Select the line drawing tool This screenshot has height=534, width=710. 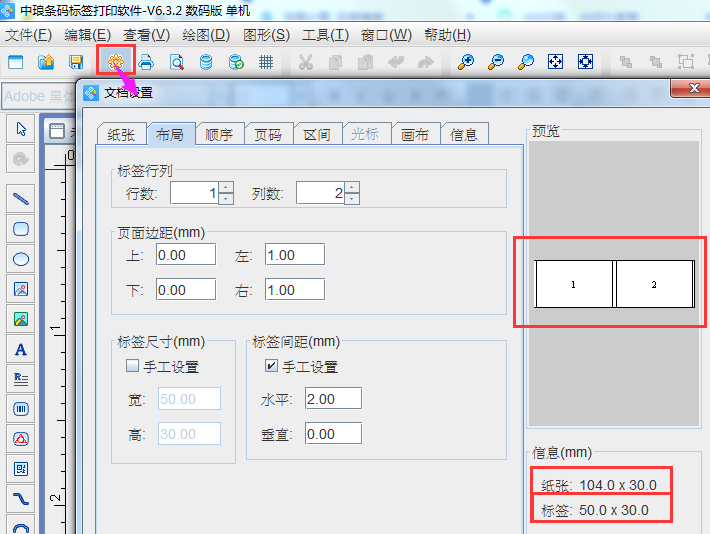pos(20,198)
